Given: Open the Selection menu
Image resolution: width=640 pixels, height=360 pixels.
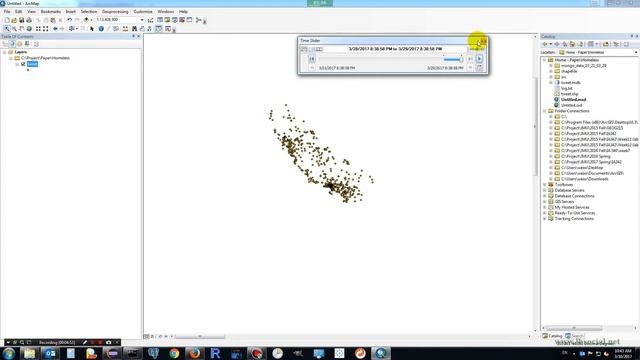Looking at the screenshot, I should [x=89, y=11].
